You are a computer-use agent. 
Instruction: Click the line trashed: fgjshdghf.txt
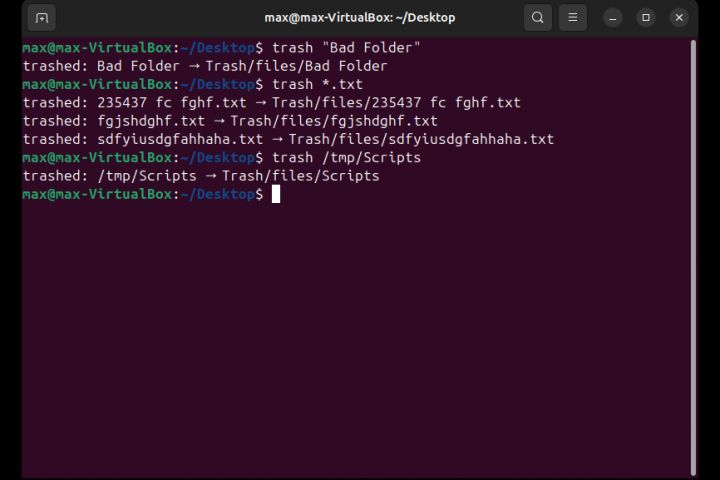point(230,121)
